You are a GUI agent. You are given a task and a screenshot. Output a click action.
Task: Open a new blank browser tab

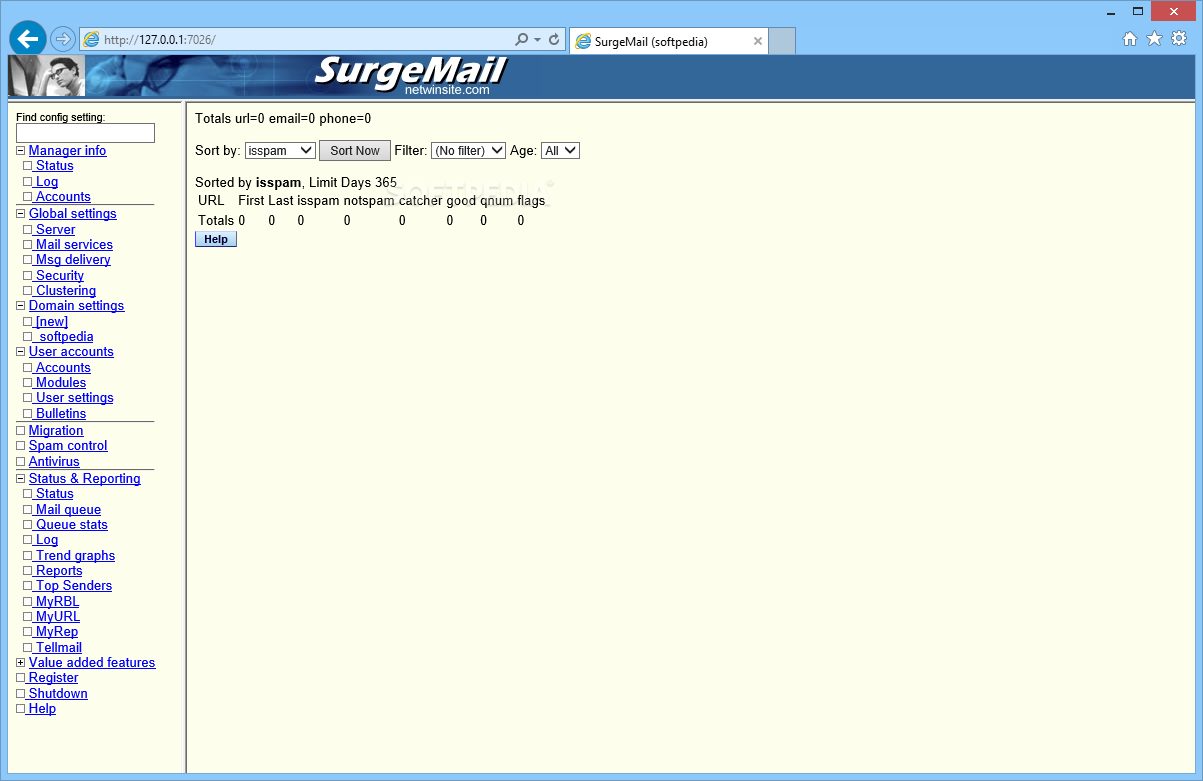782,41
